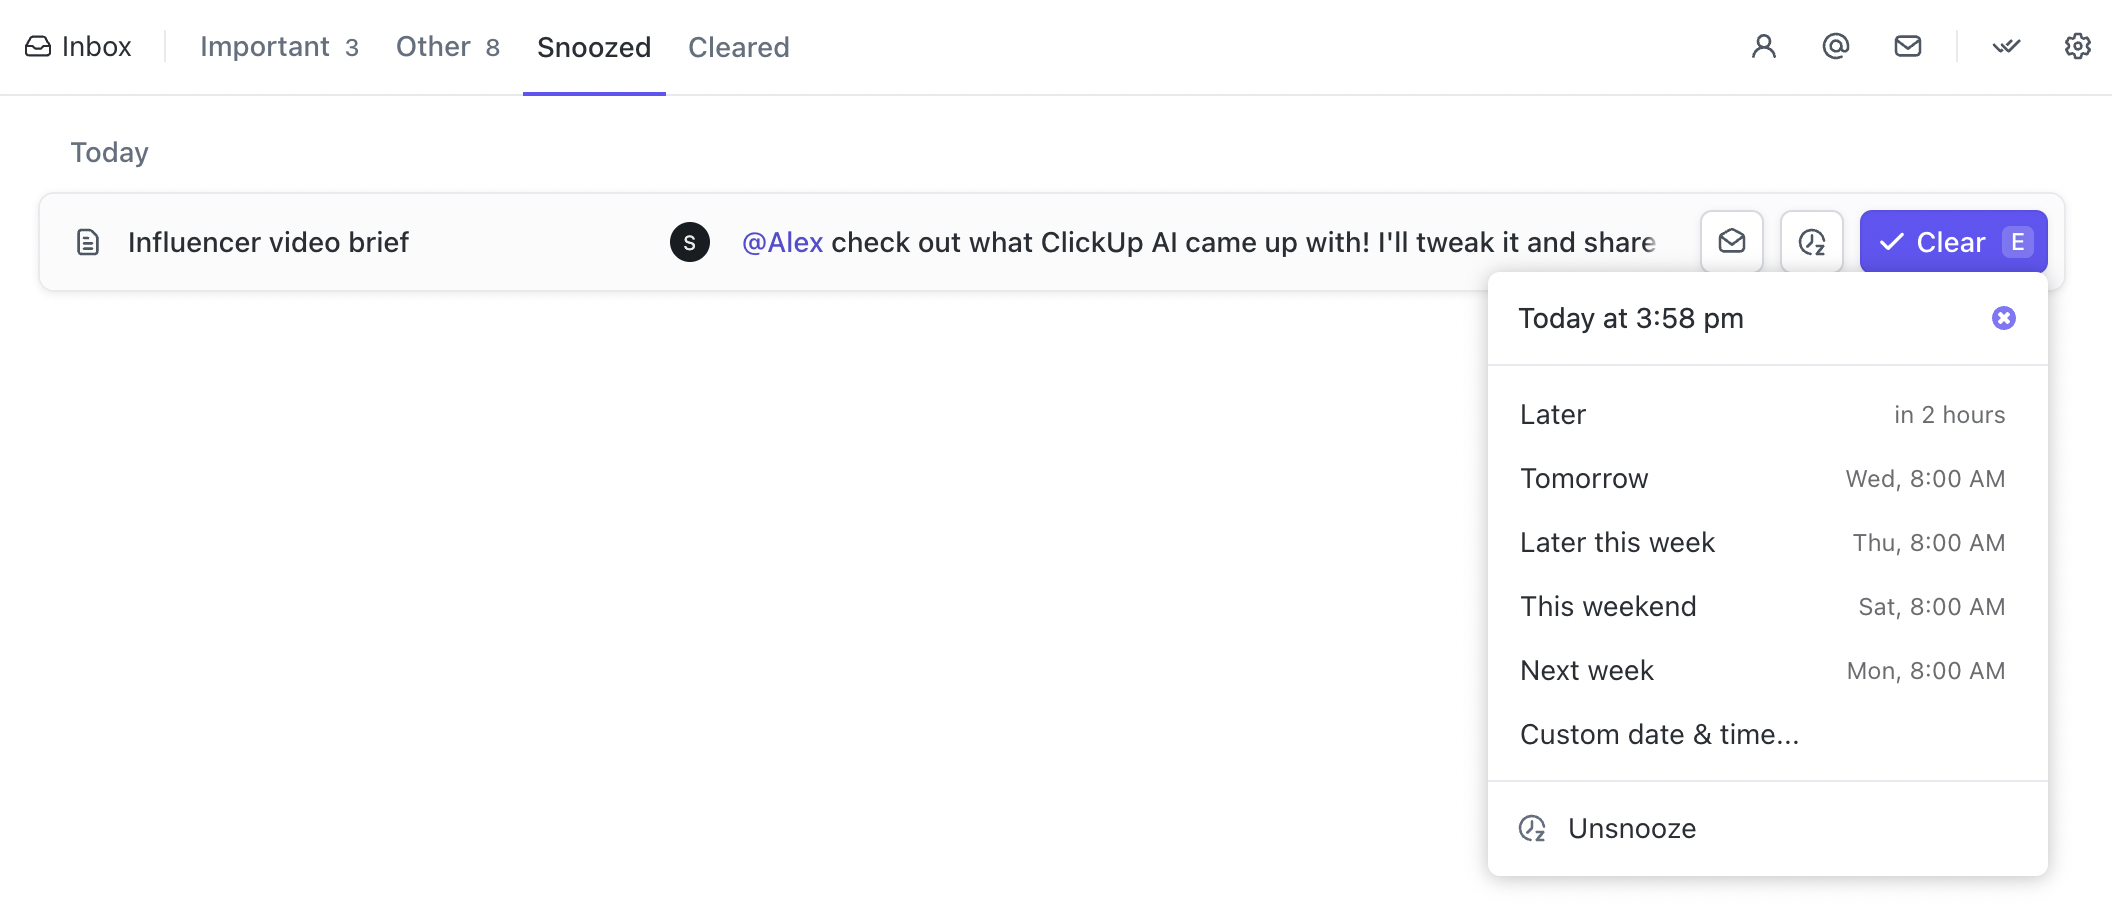
Task: Click the envelope icon on the Influencer video brief row
Action: pyautogui.click(x=1731, y=241)
